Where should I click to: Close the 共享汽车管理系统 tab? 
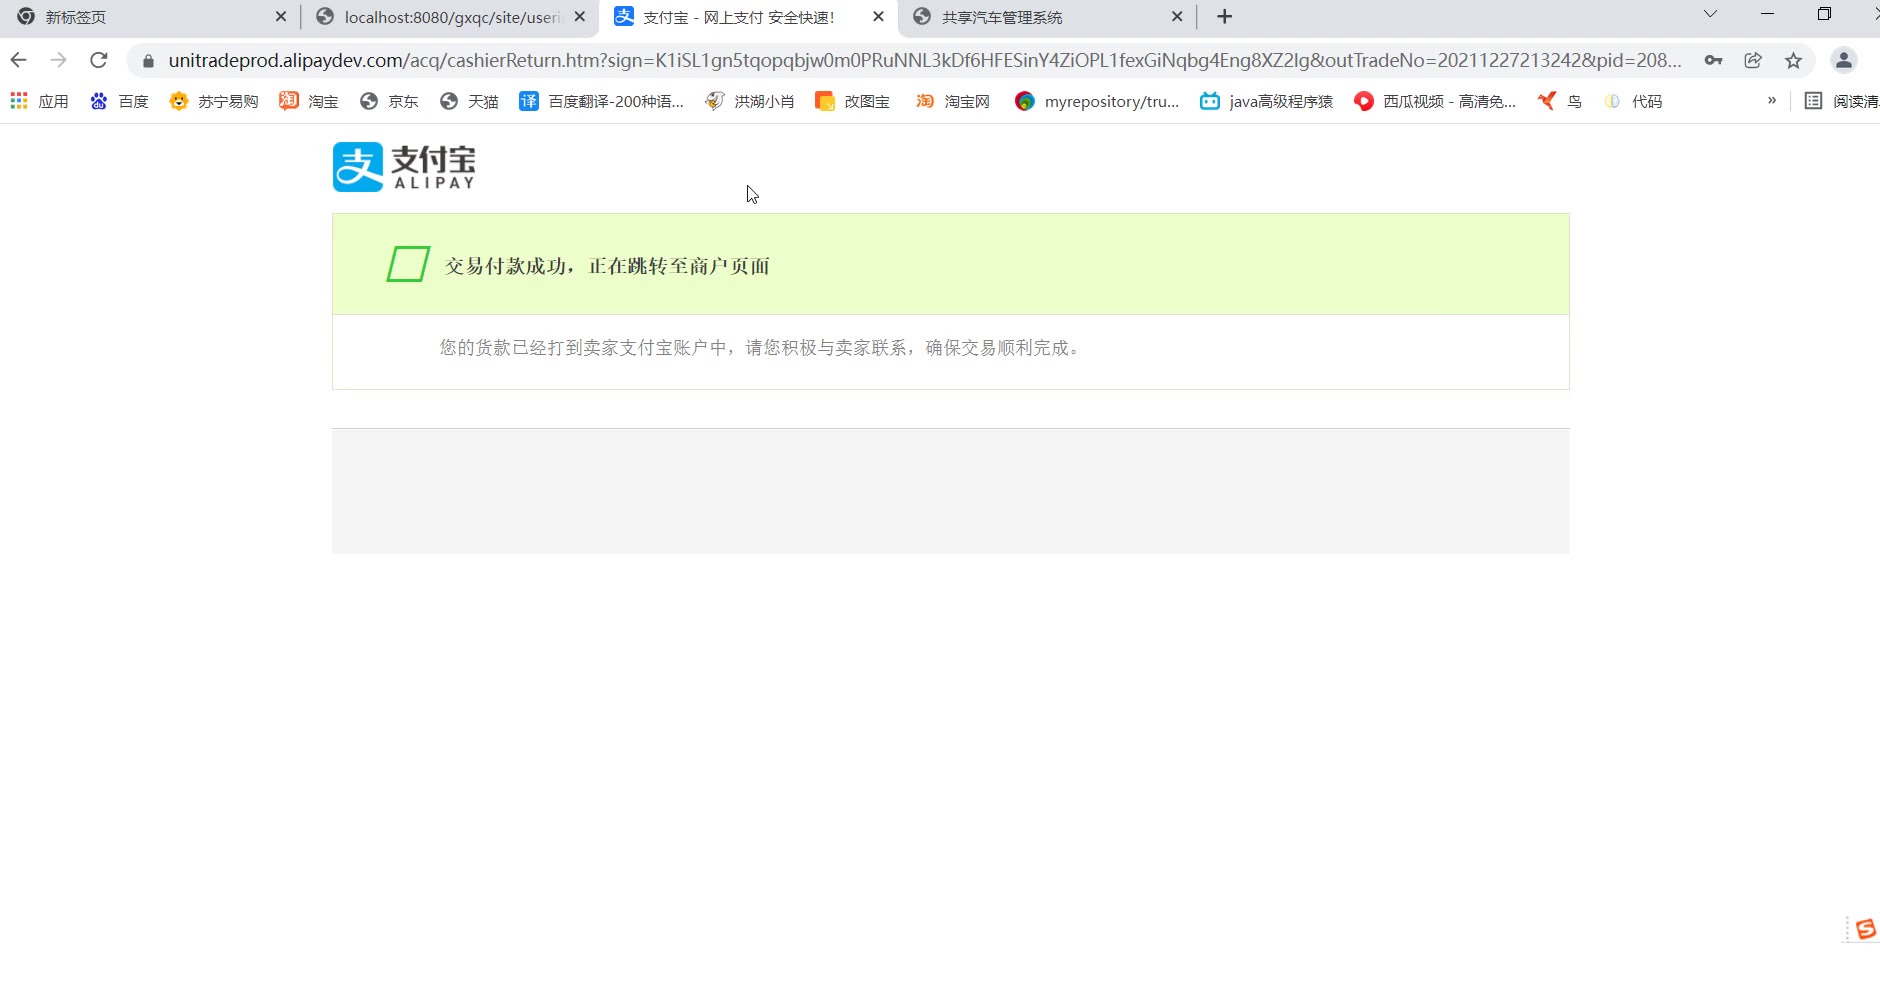(1177, 17)
